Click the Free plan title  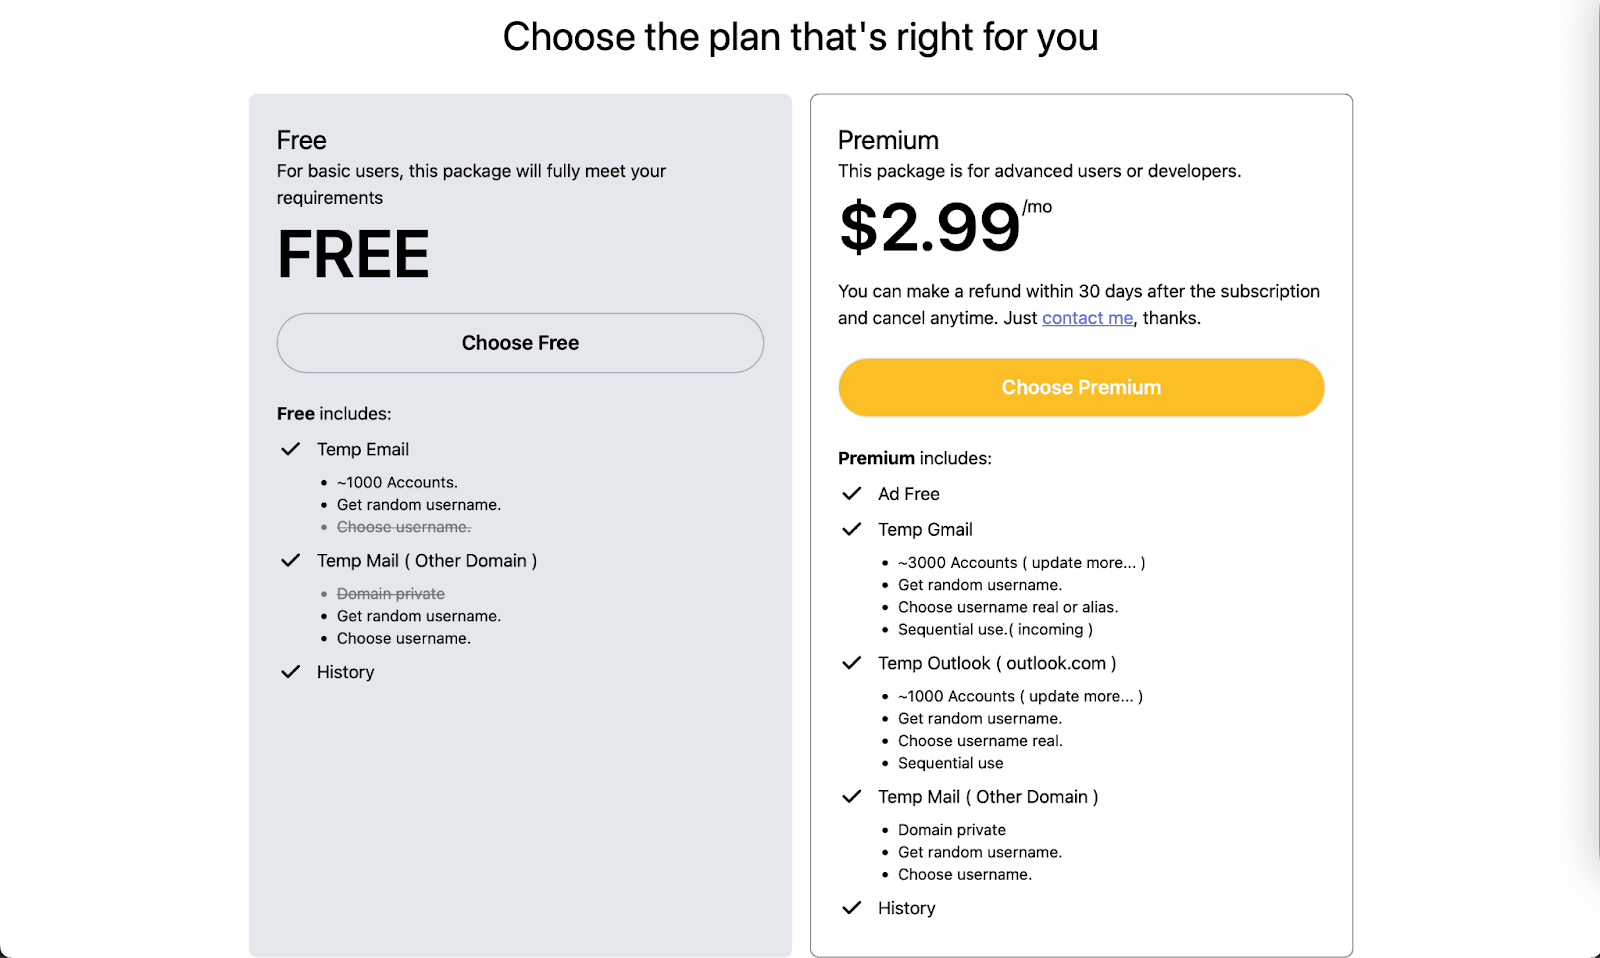coord(302,140)
